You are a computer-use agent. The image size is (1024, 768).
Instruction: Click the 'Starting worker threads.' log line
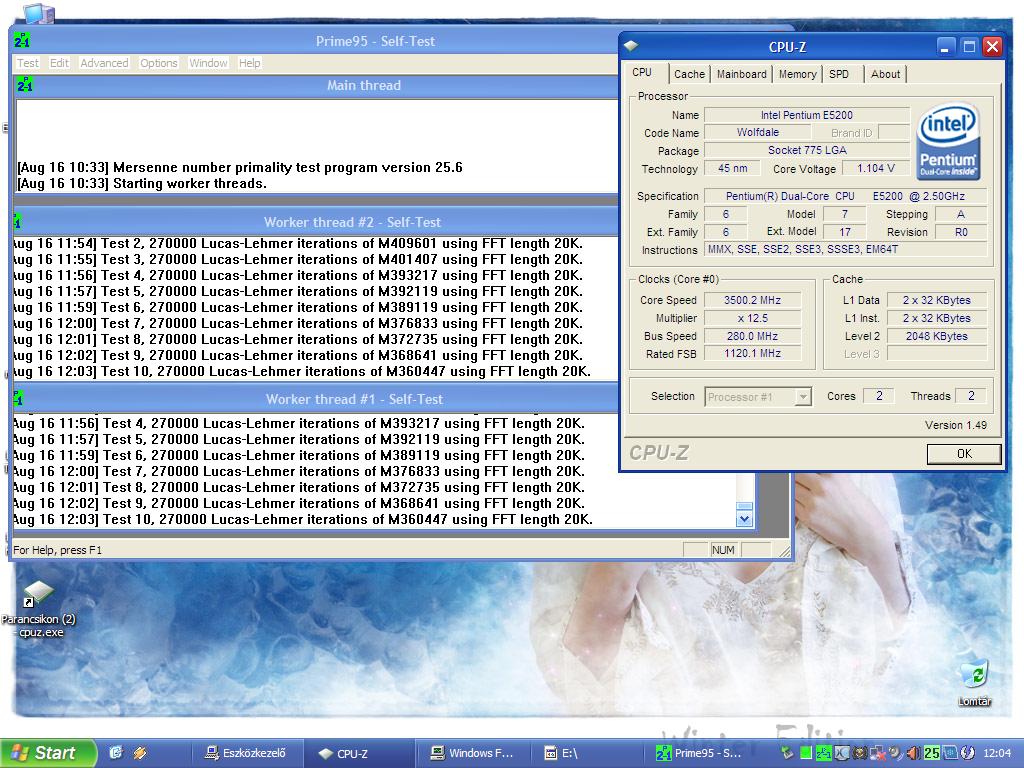(x=142, y=184)
